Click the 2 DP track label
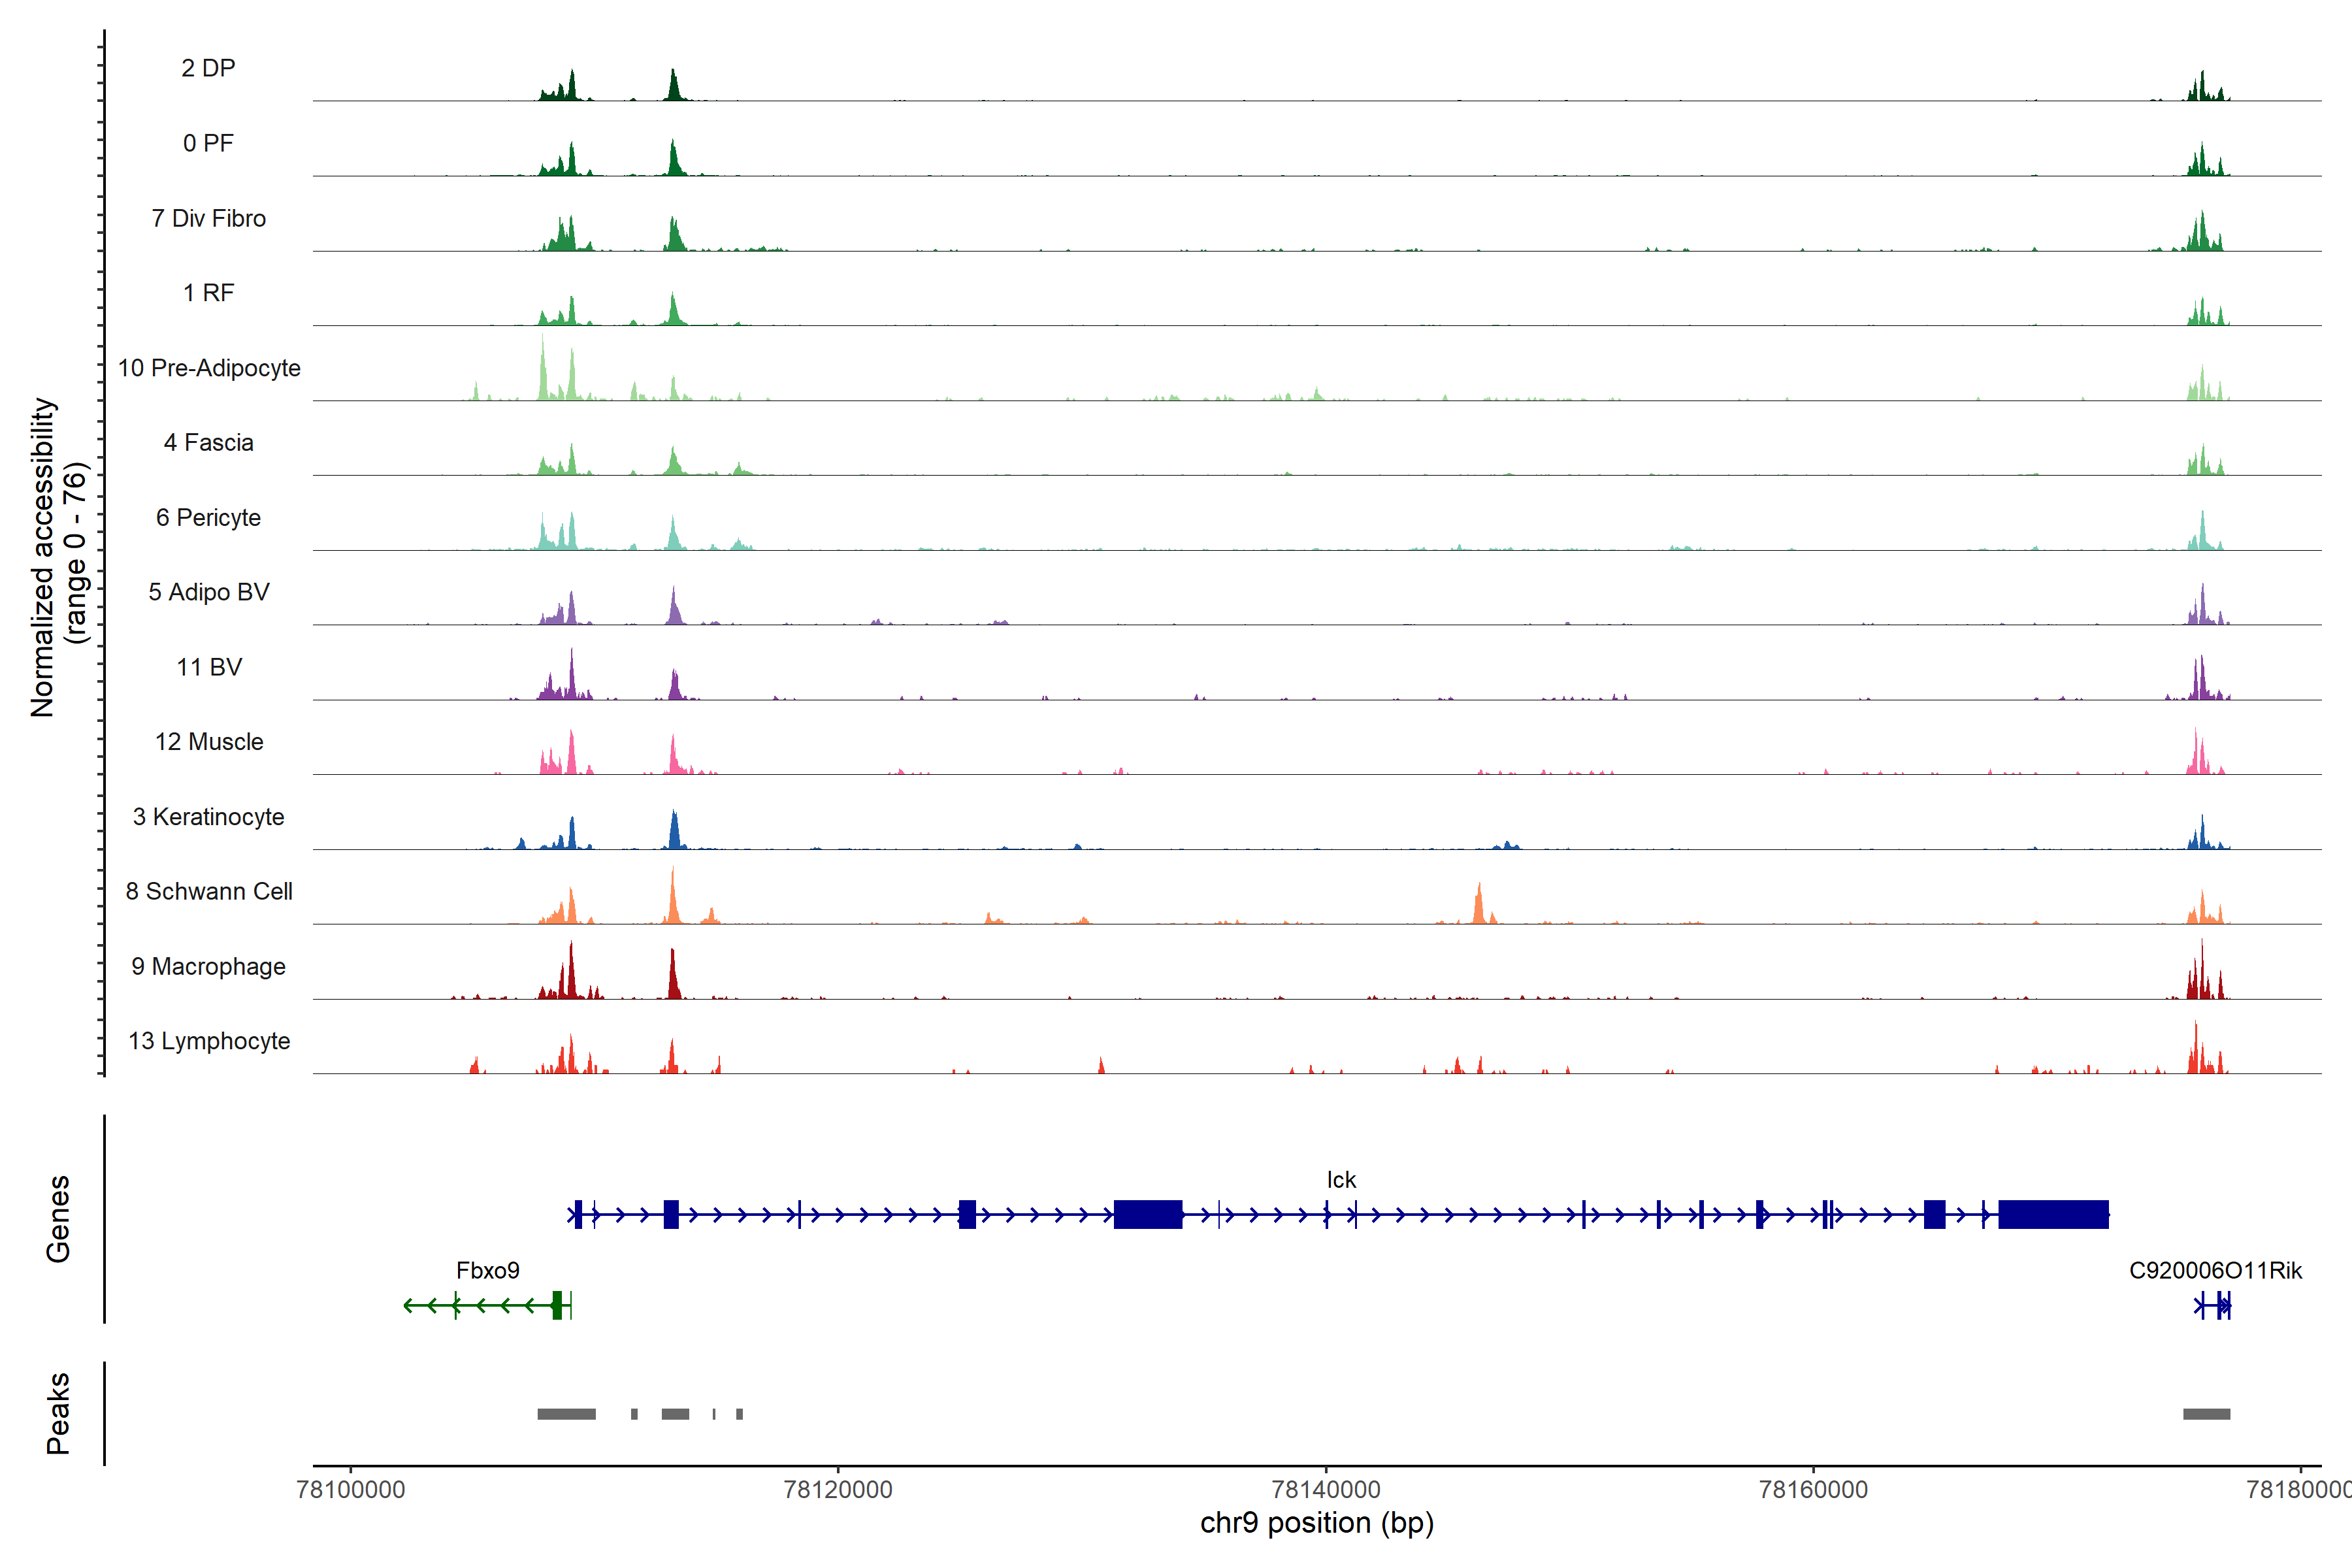This screenshot has height=1568, width=2352. 208,68
